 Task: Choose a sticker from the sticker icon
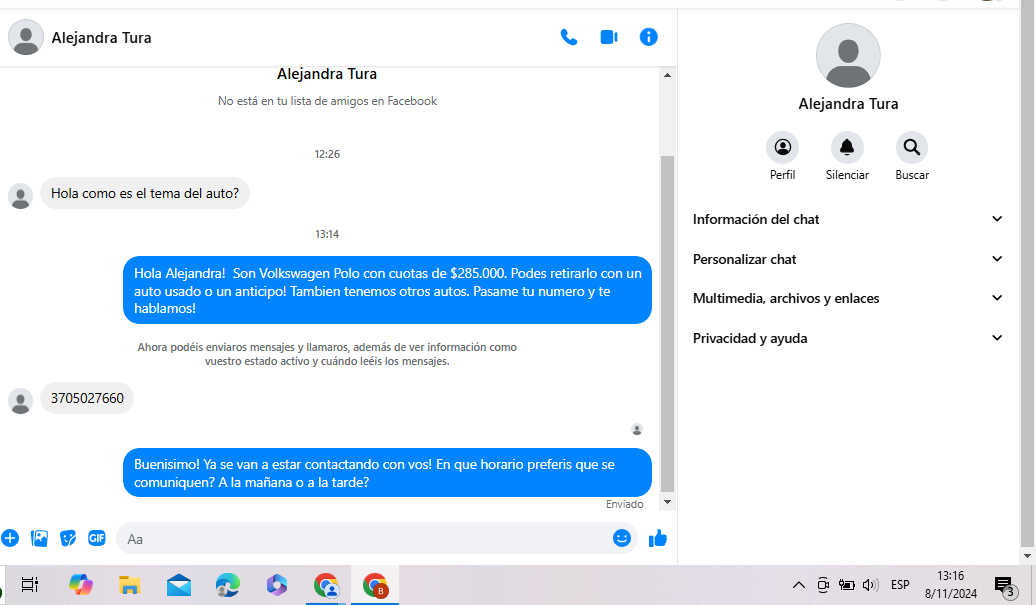click(68, 538)
